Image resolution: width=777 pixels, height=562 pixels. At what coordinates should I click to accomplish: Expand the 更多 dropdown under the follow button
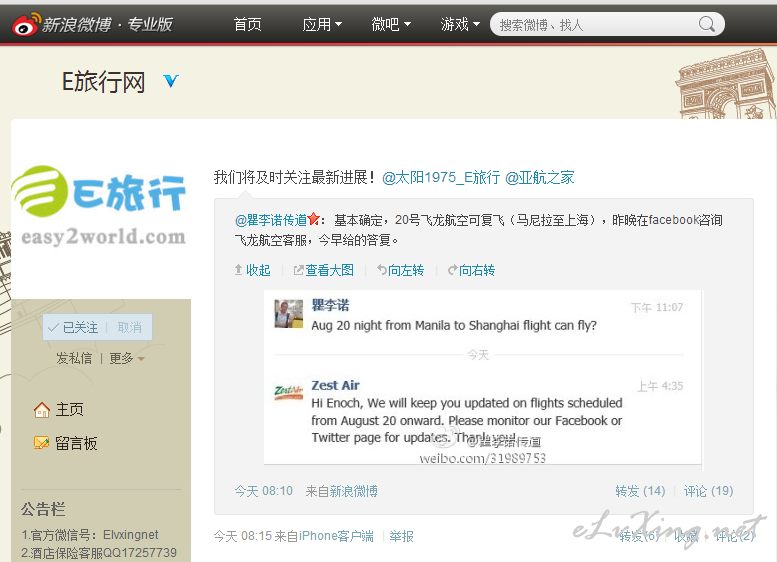pyautogui.click(x=127, y=358)
